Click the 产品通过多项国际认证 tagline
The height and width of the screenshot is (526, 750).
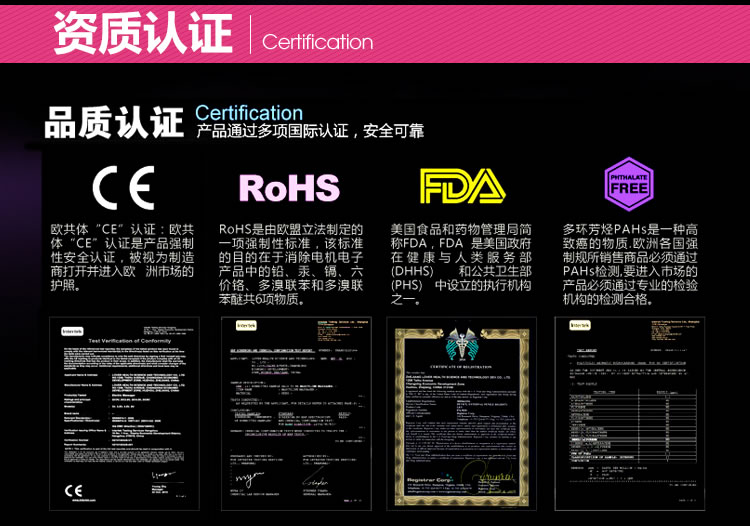(x=309, y=131)
